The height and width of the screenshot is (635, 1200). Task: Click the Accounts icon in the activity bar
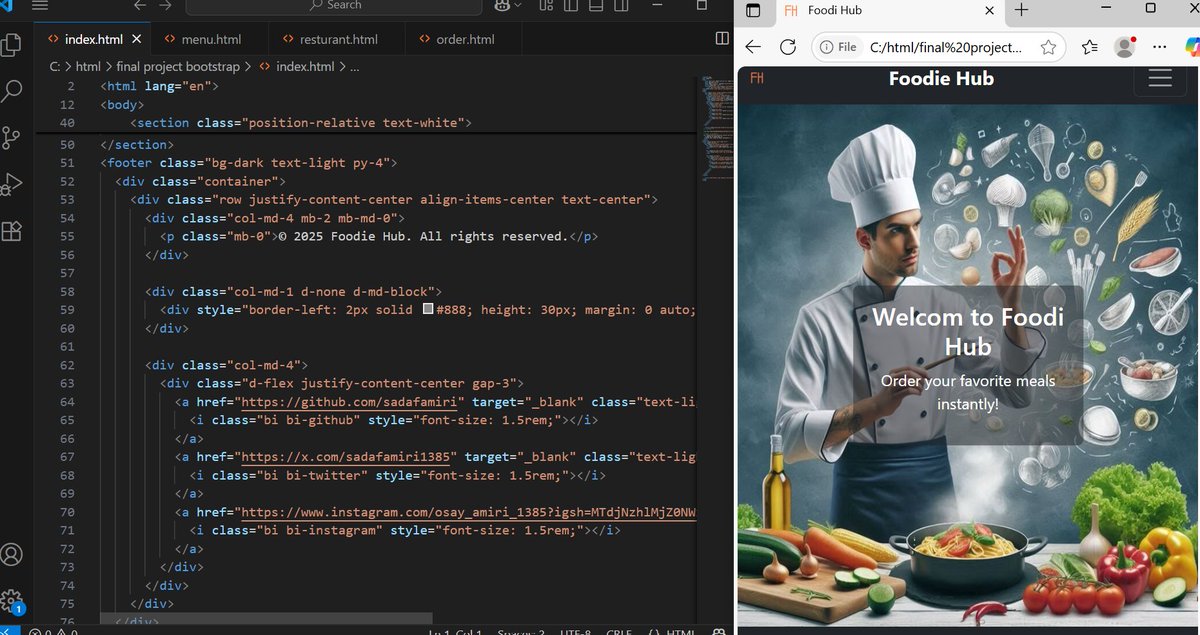13,553
